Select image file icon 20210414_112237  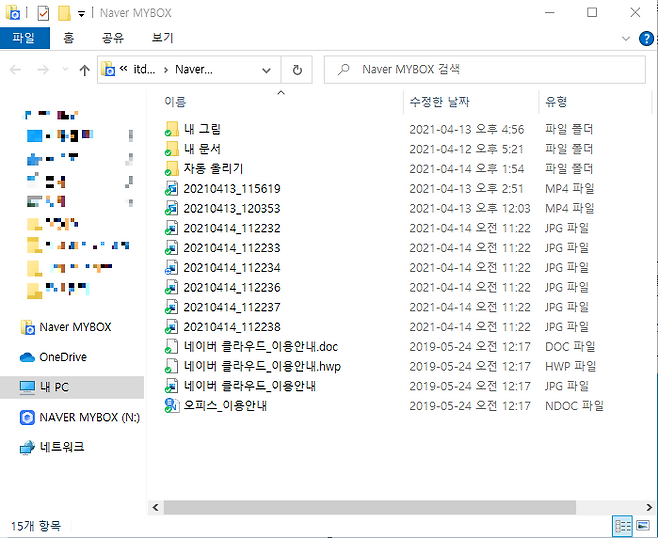pos(171,307)
